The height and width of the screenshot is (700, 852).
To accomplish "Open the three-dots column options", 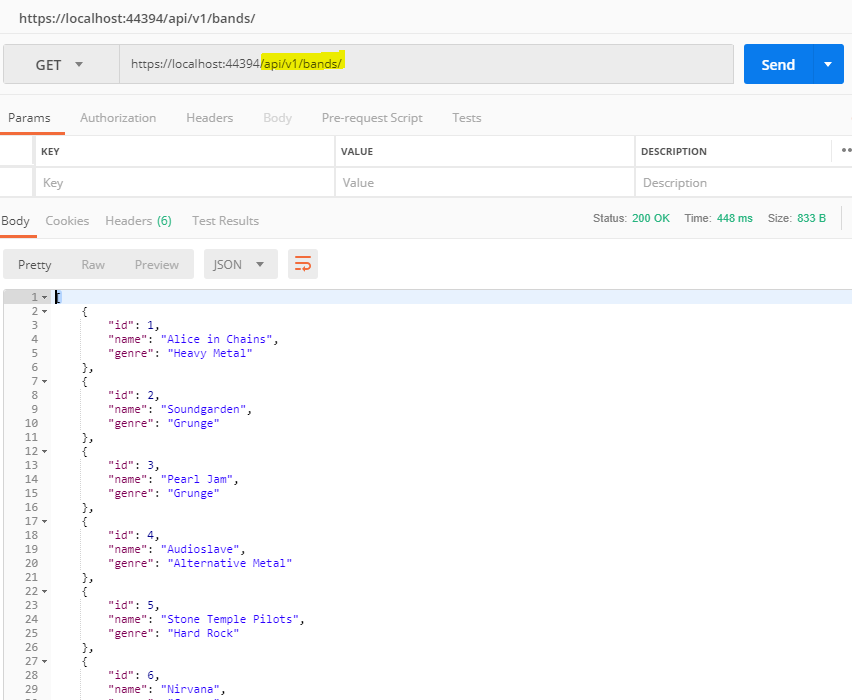I will coord(846,151).
